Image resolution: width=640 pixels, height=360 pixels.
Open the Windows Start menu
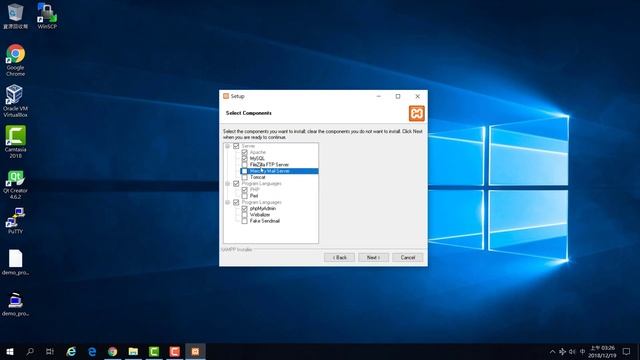(10, 351)
